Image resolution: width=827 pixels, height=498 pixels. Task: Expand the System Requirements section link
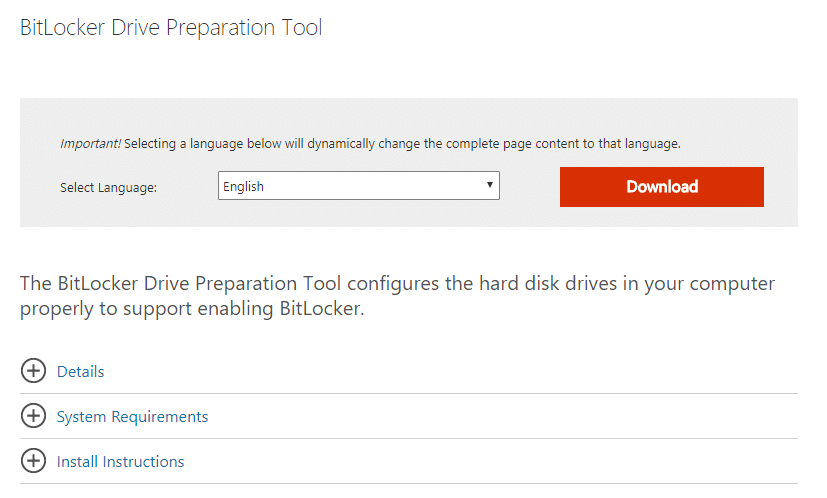(x=132, y=417)
